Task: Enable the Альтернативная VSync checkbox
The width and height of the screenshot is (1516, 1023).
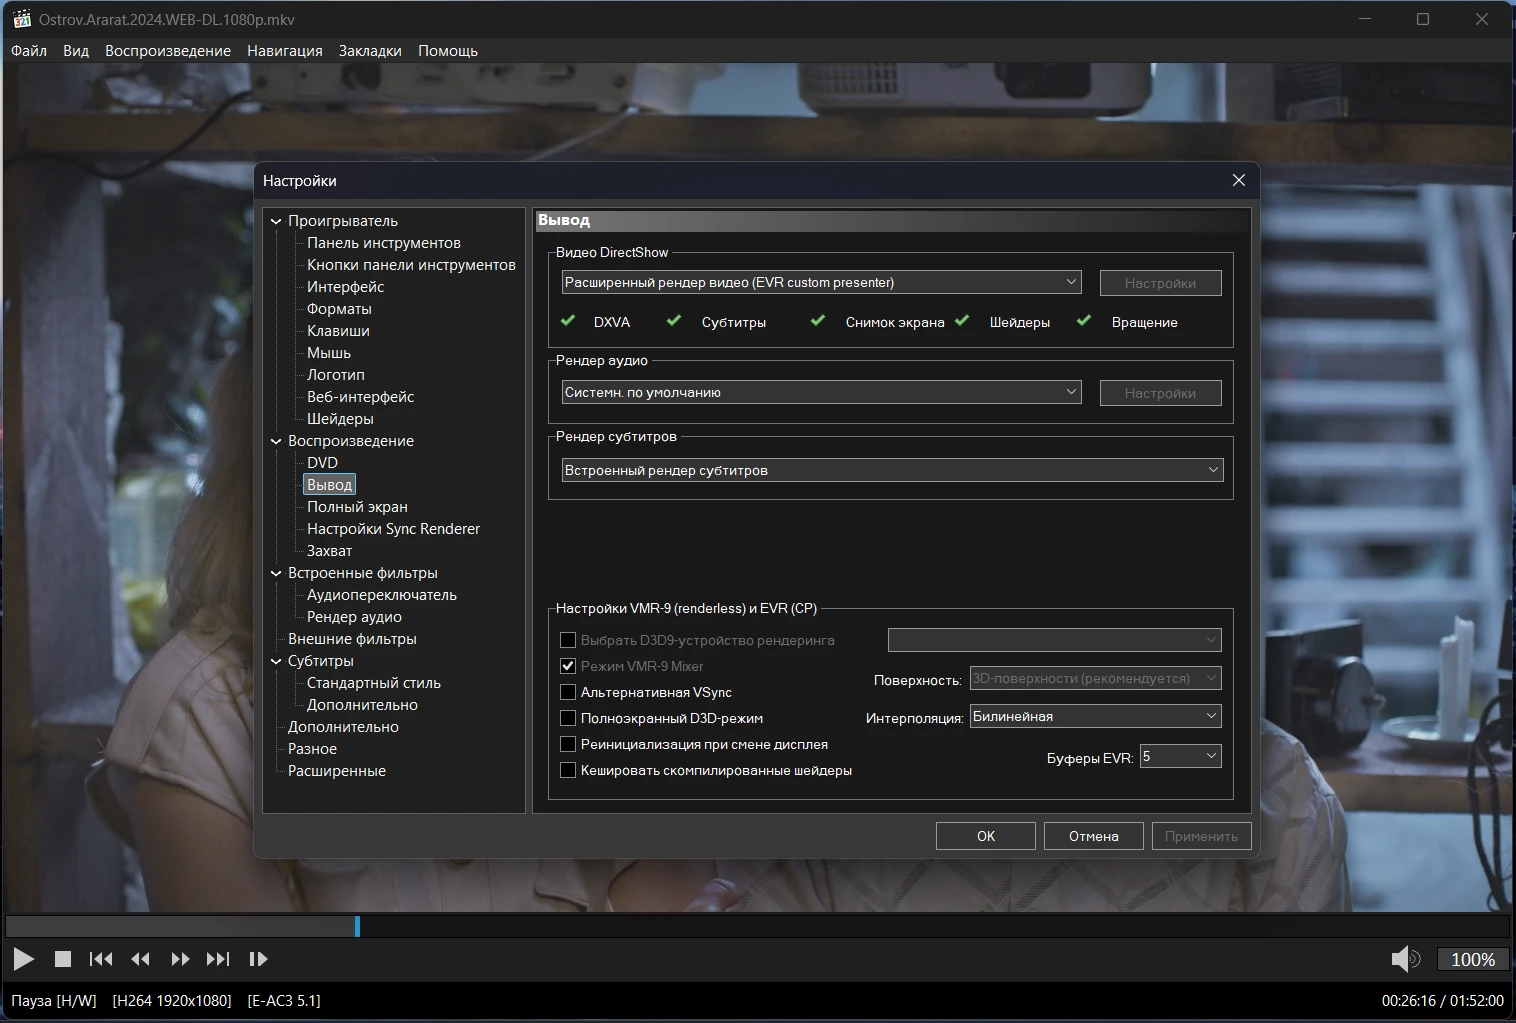Action: tap(568, 692)
